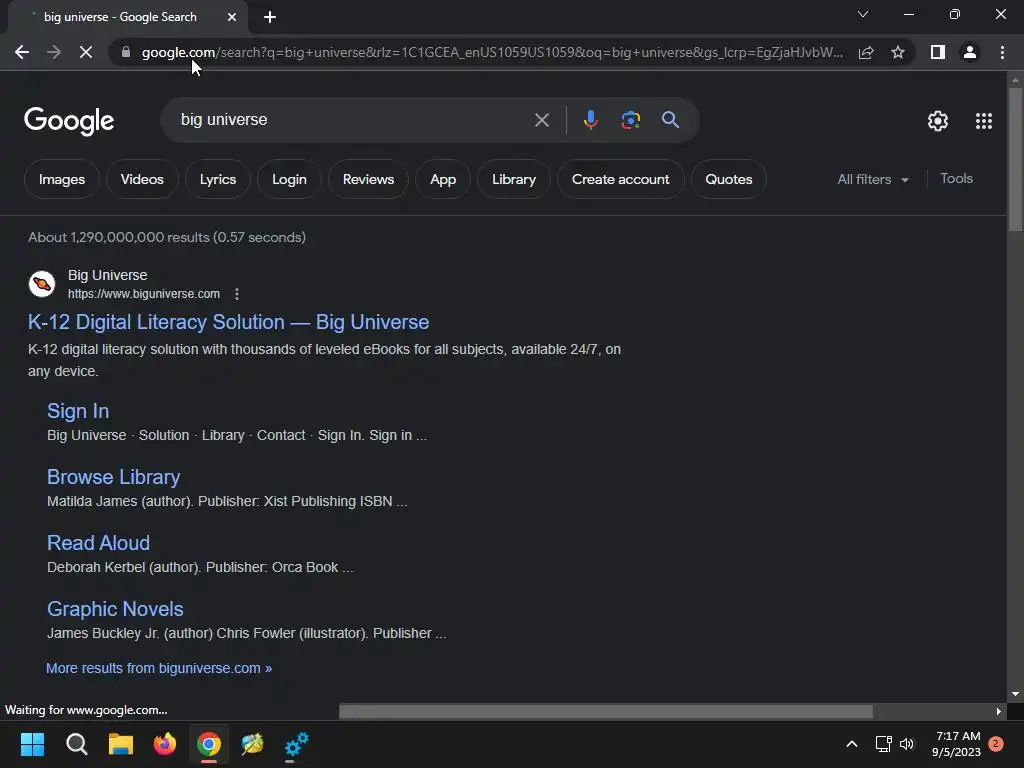The height and width of the screenshot is (768, 1024).
Task: Click the horizontal scrollbar thumb
Action: 605,711
